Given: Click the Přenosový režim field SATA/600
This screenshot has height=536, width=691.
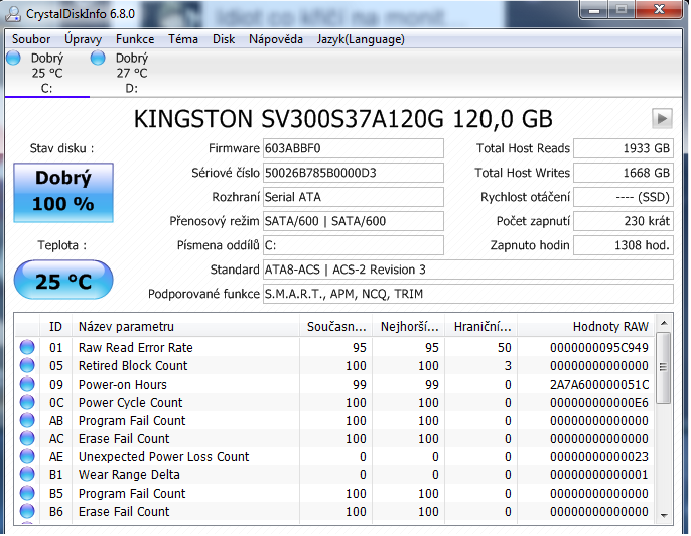Looking at the screenshot, I should coord(353,221).
